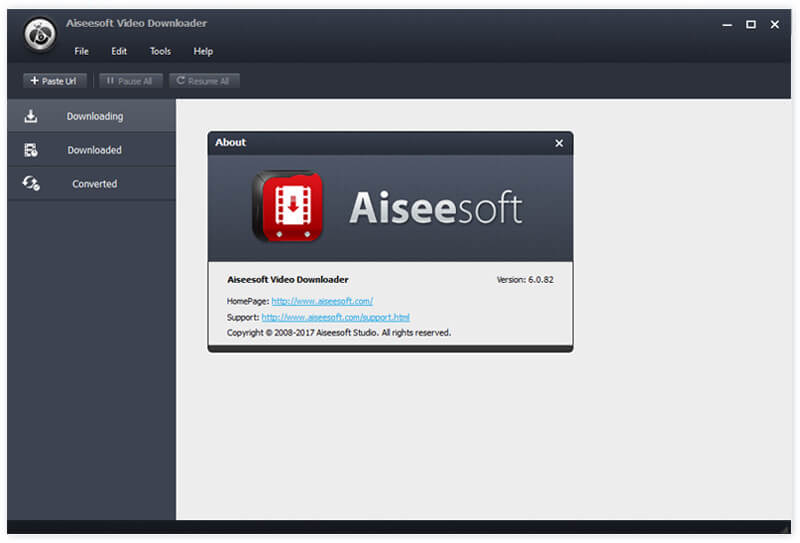800x543 pixels.
Task: Open the Help menu
Action: pyautogui.click(x=203, y=51)
